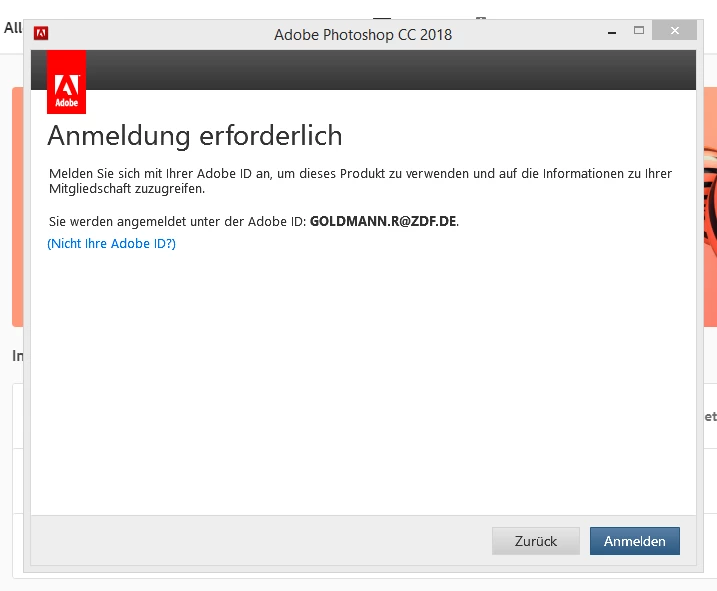
Task: Maximize the Adobe Photoshop CC 2018 dialog
Action: tap(639, 31)
